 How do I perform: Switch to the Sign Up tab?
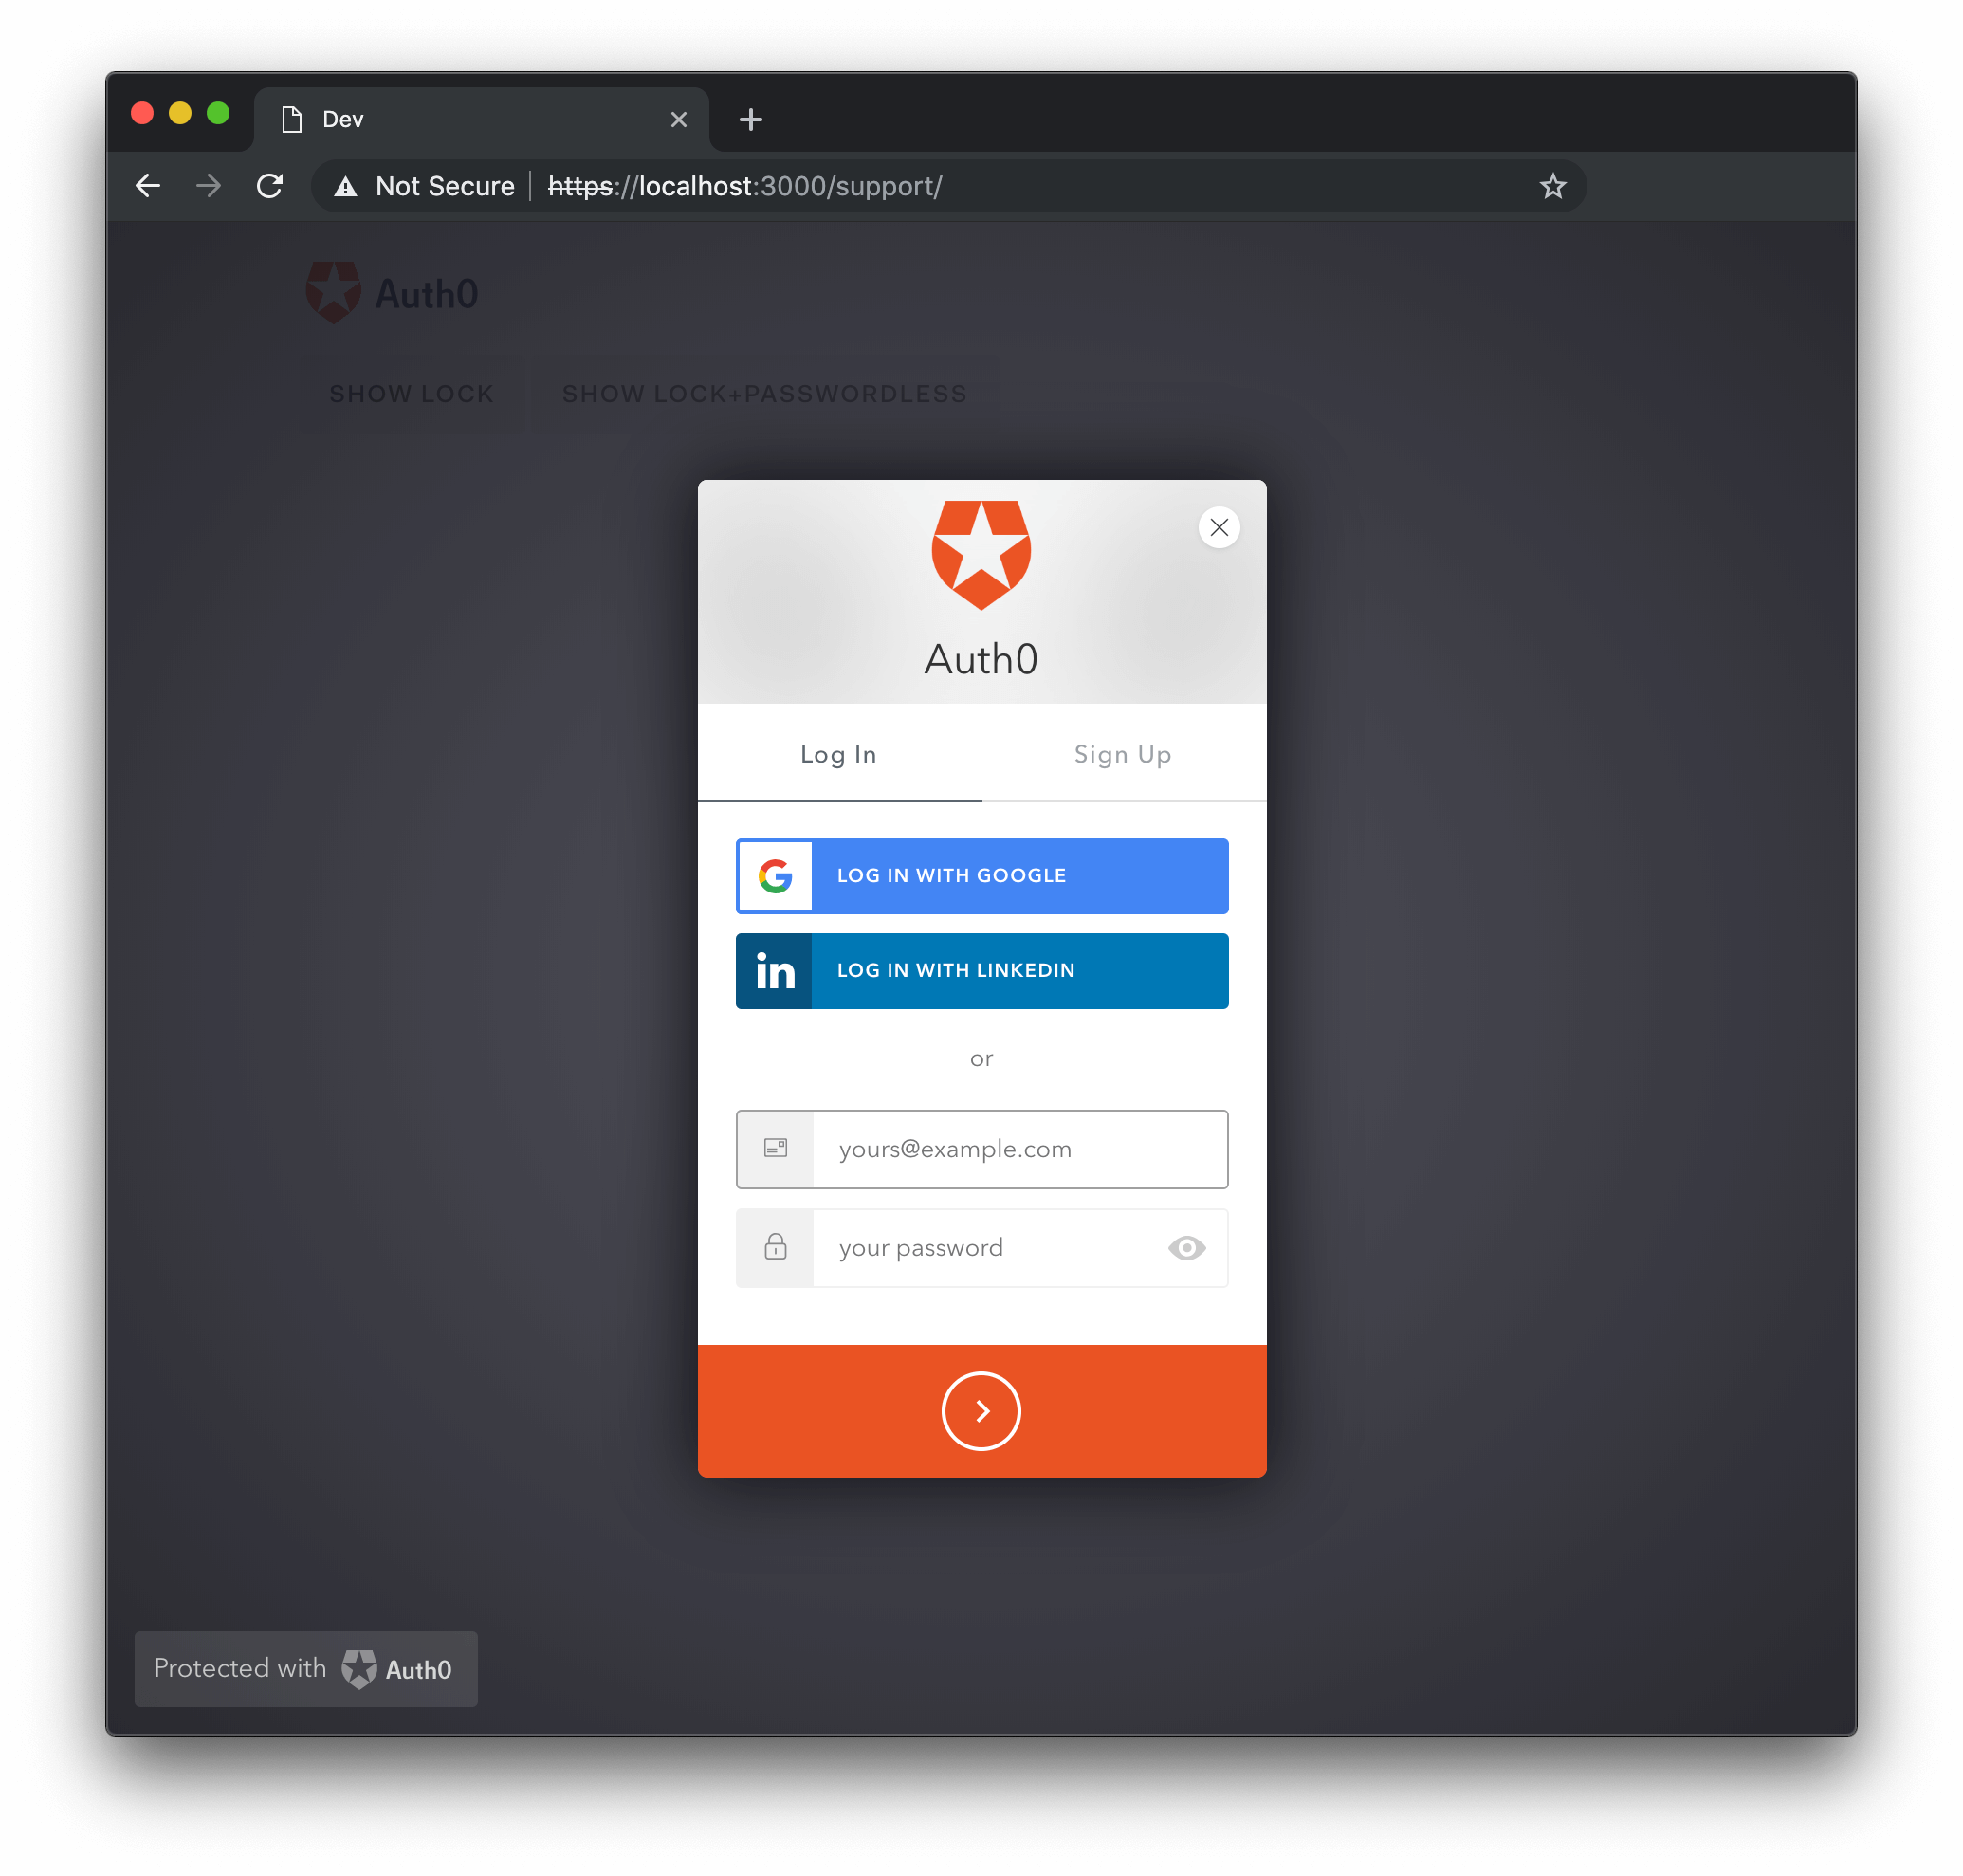1124,754
